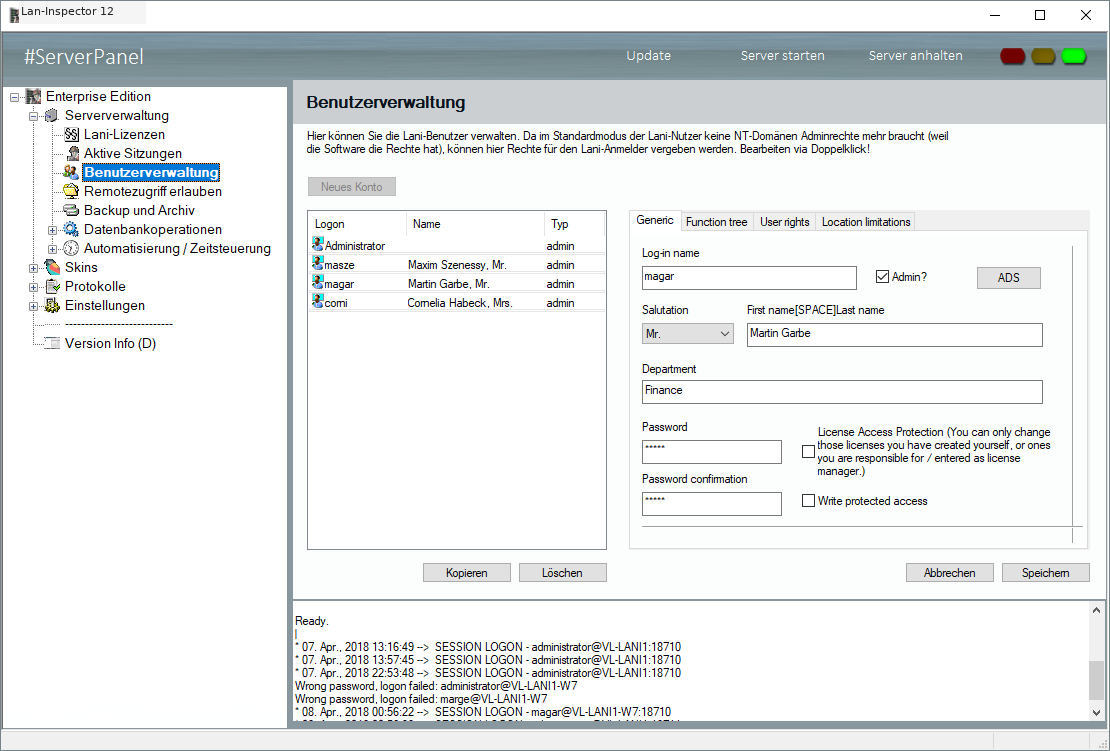1110x751 pixels.
Task: Click the Password field
Action: pos(711,452)
